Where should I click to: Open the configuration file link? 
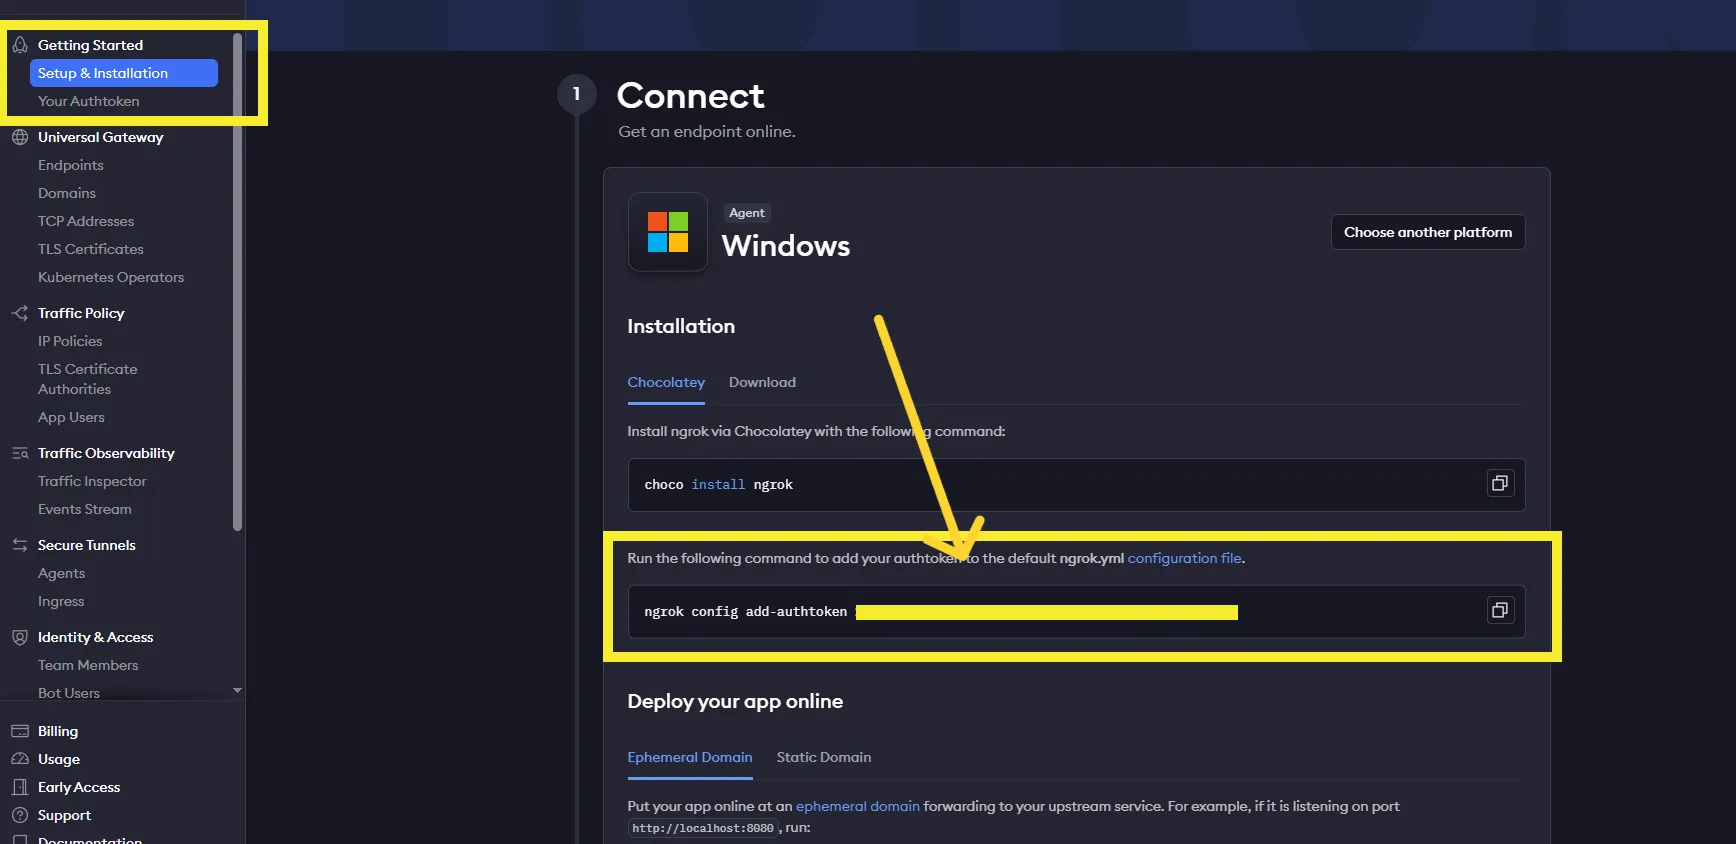tap(1184, 558)
